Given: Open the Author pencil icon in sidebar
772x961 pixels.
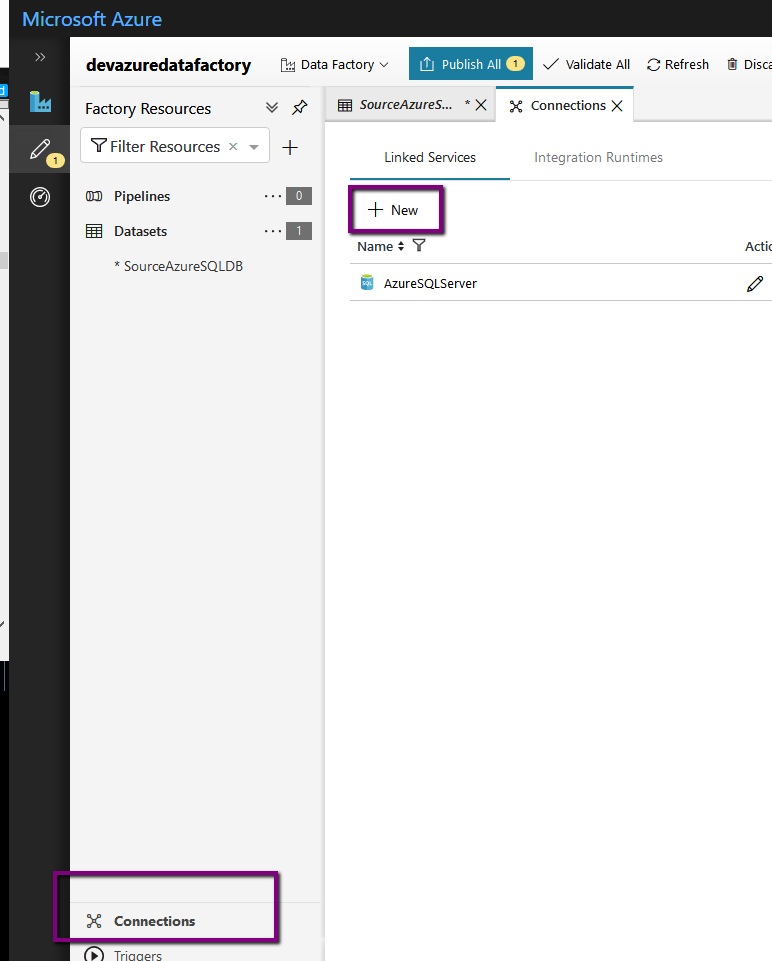Looking at the screenshot, I should click(40, 150).
